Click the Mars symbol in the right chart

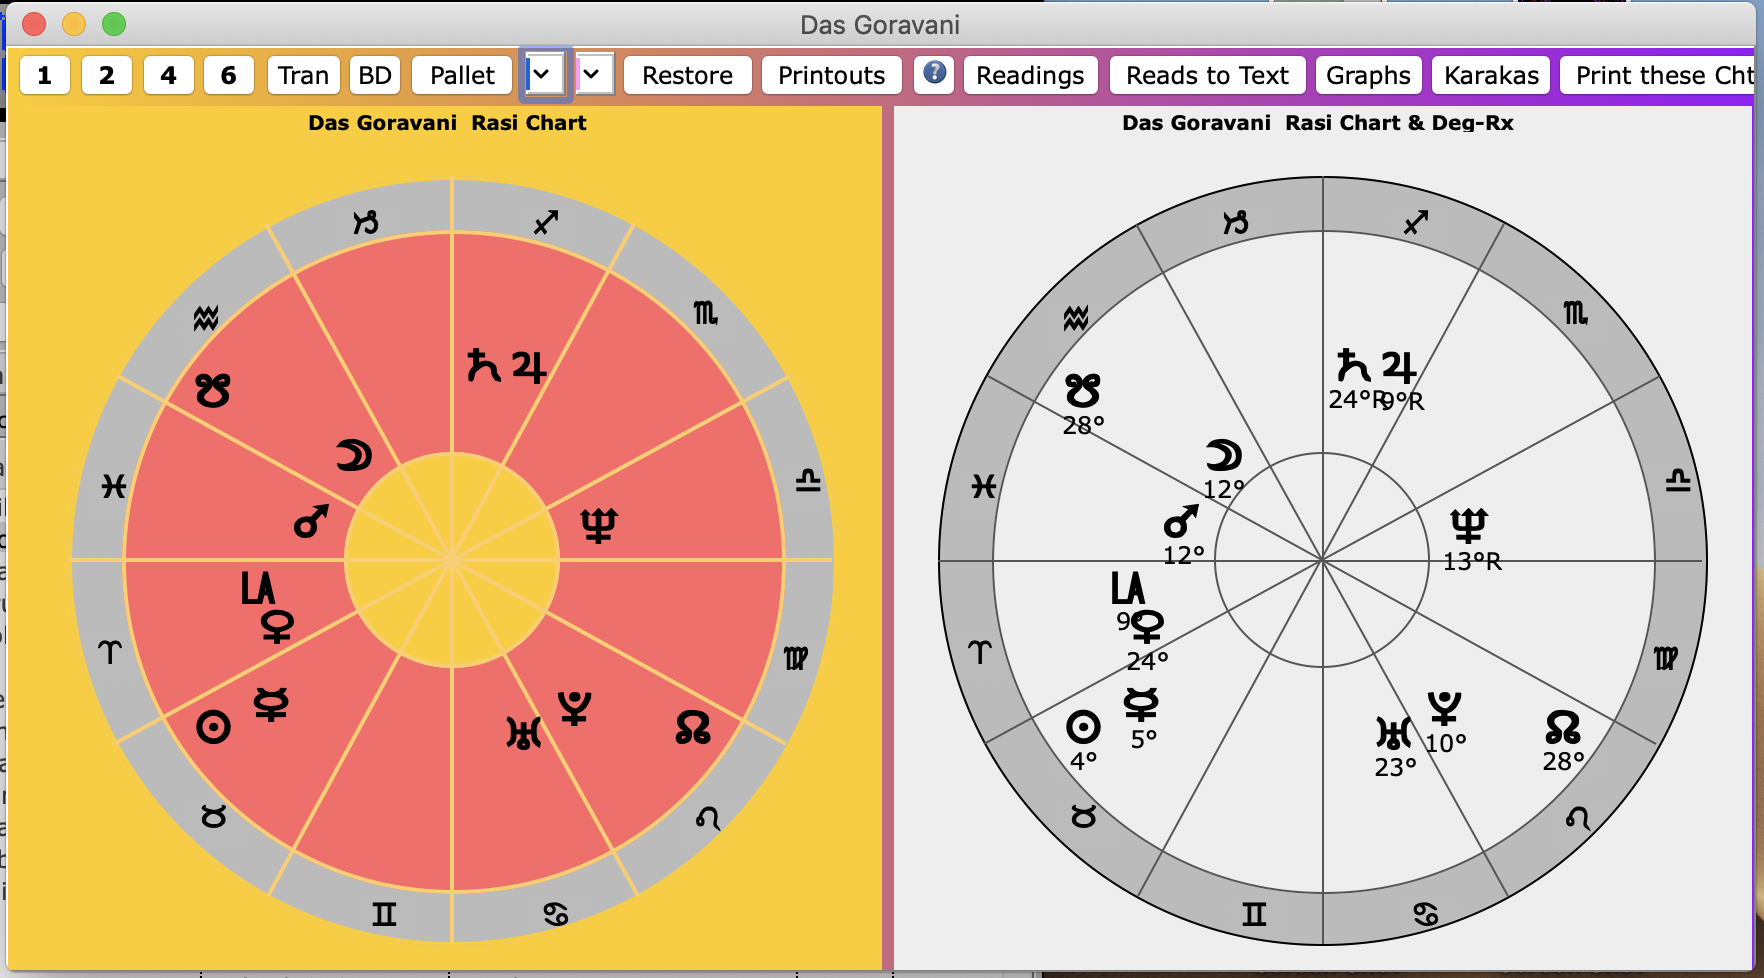pos(1181,521)
